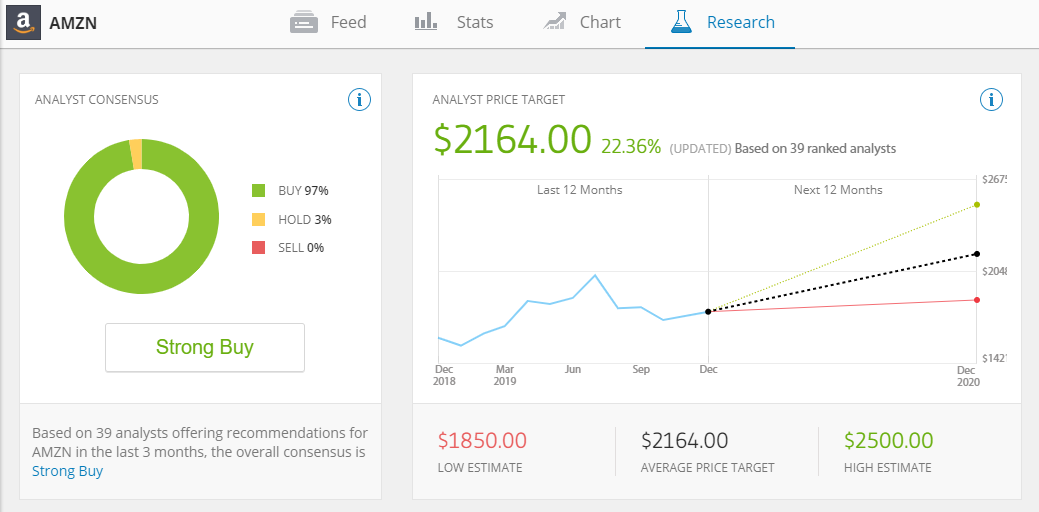Click the Sep axis label on chart
Viewport: 1039px width, 512px height.
641,370
